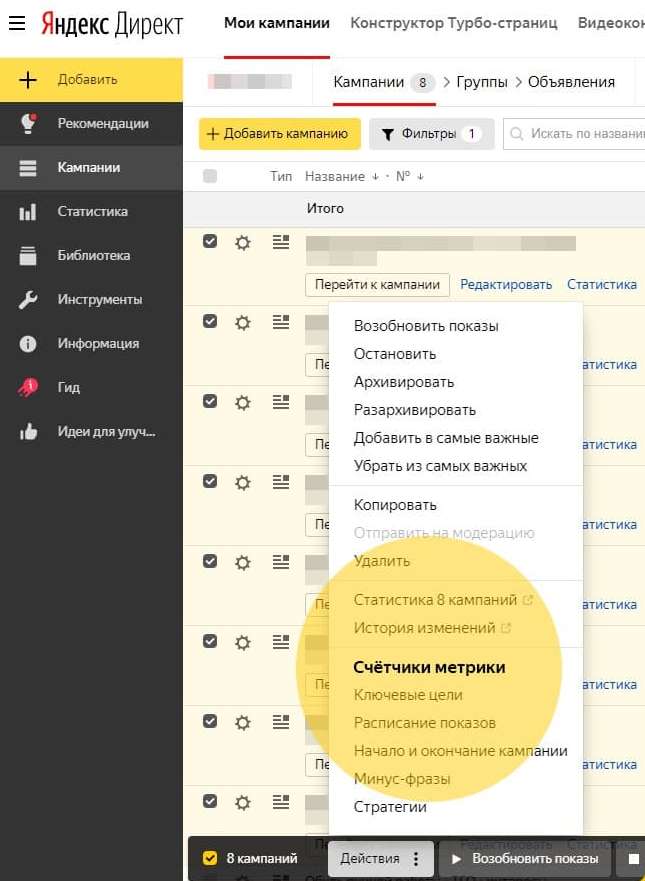Click the Редактировать link in the first row
Screen dimensions: 645x881
coord(506,284)
